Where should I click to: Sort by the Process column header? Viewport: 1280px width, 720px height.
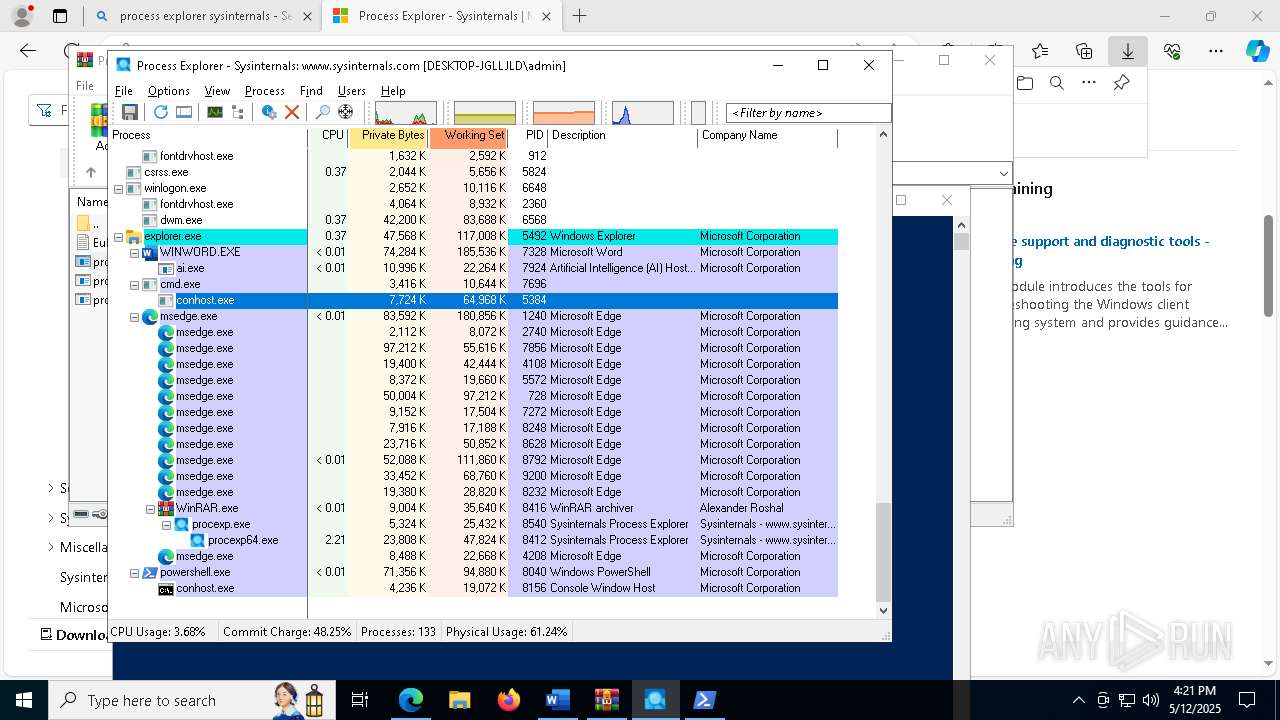click(x=208, y=136)
